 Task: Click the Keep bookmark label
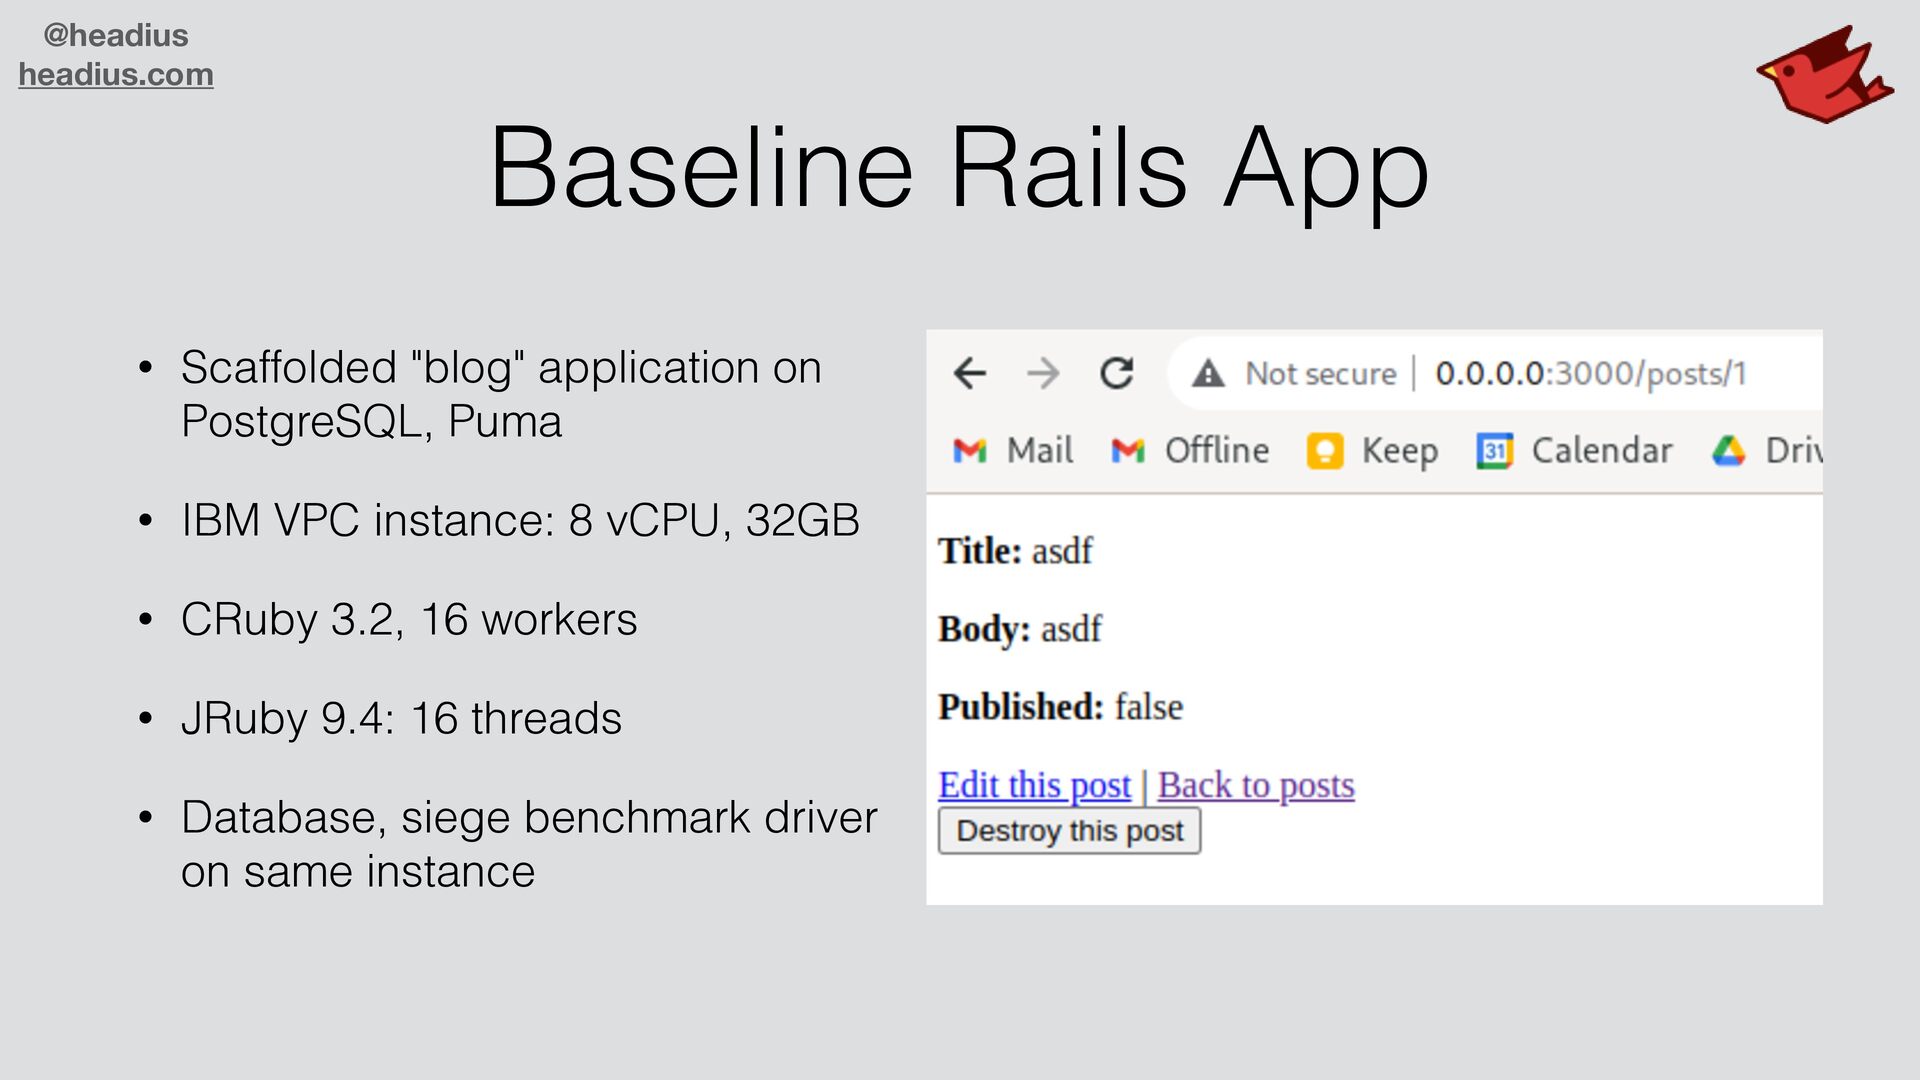pos(1399,451)
